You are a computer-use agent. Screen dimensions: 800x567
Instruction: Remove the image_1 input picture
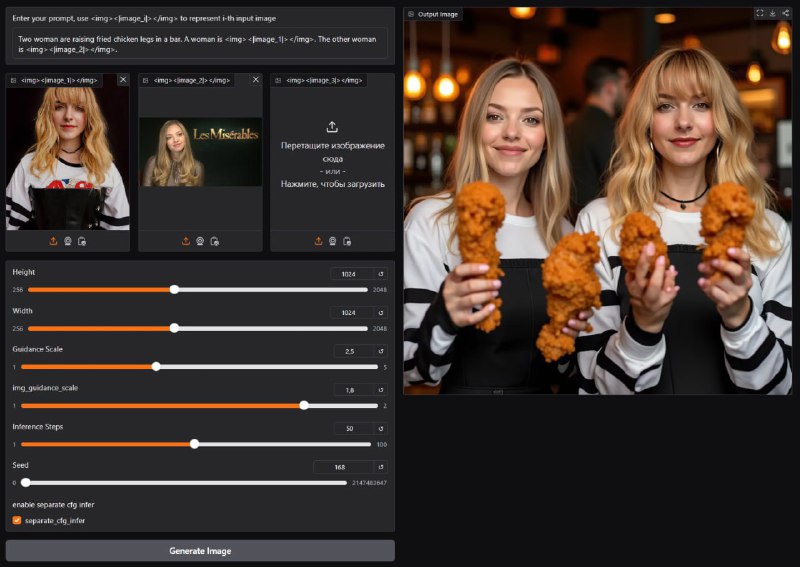tap(123, 80)
